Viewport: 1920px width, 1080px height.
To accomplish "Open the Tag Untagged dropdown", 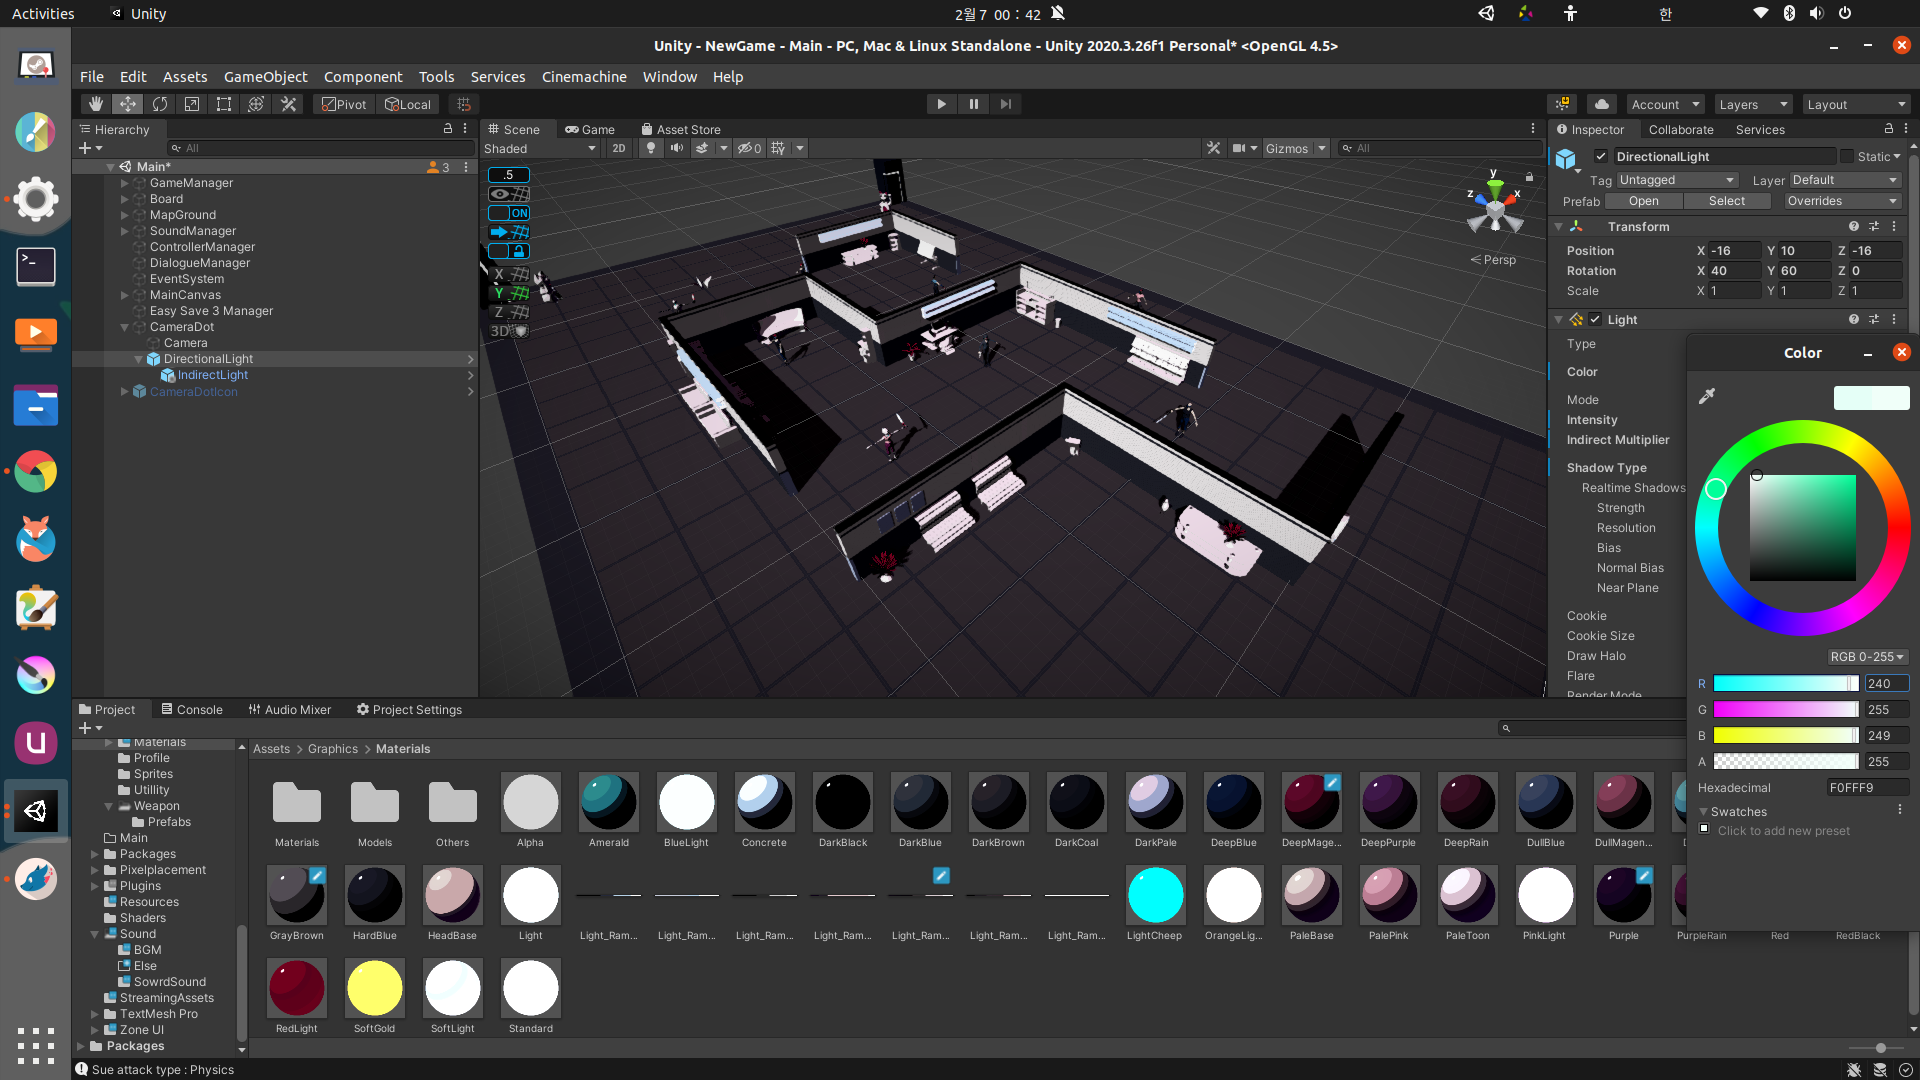I will (x=1676, y=180).
